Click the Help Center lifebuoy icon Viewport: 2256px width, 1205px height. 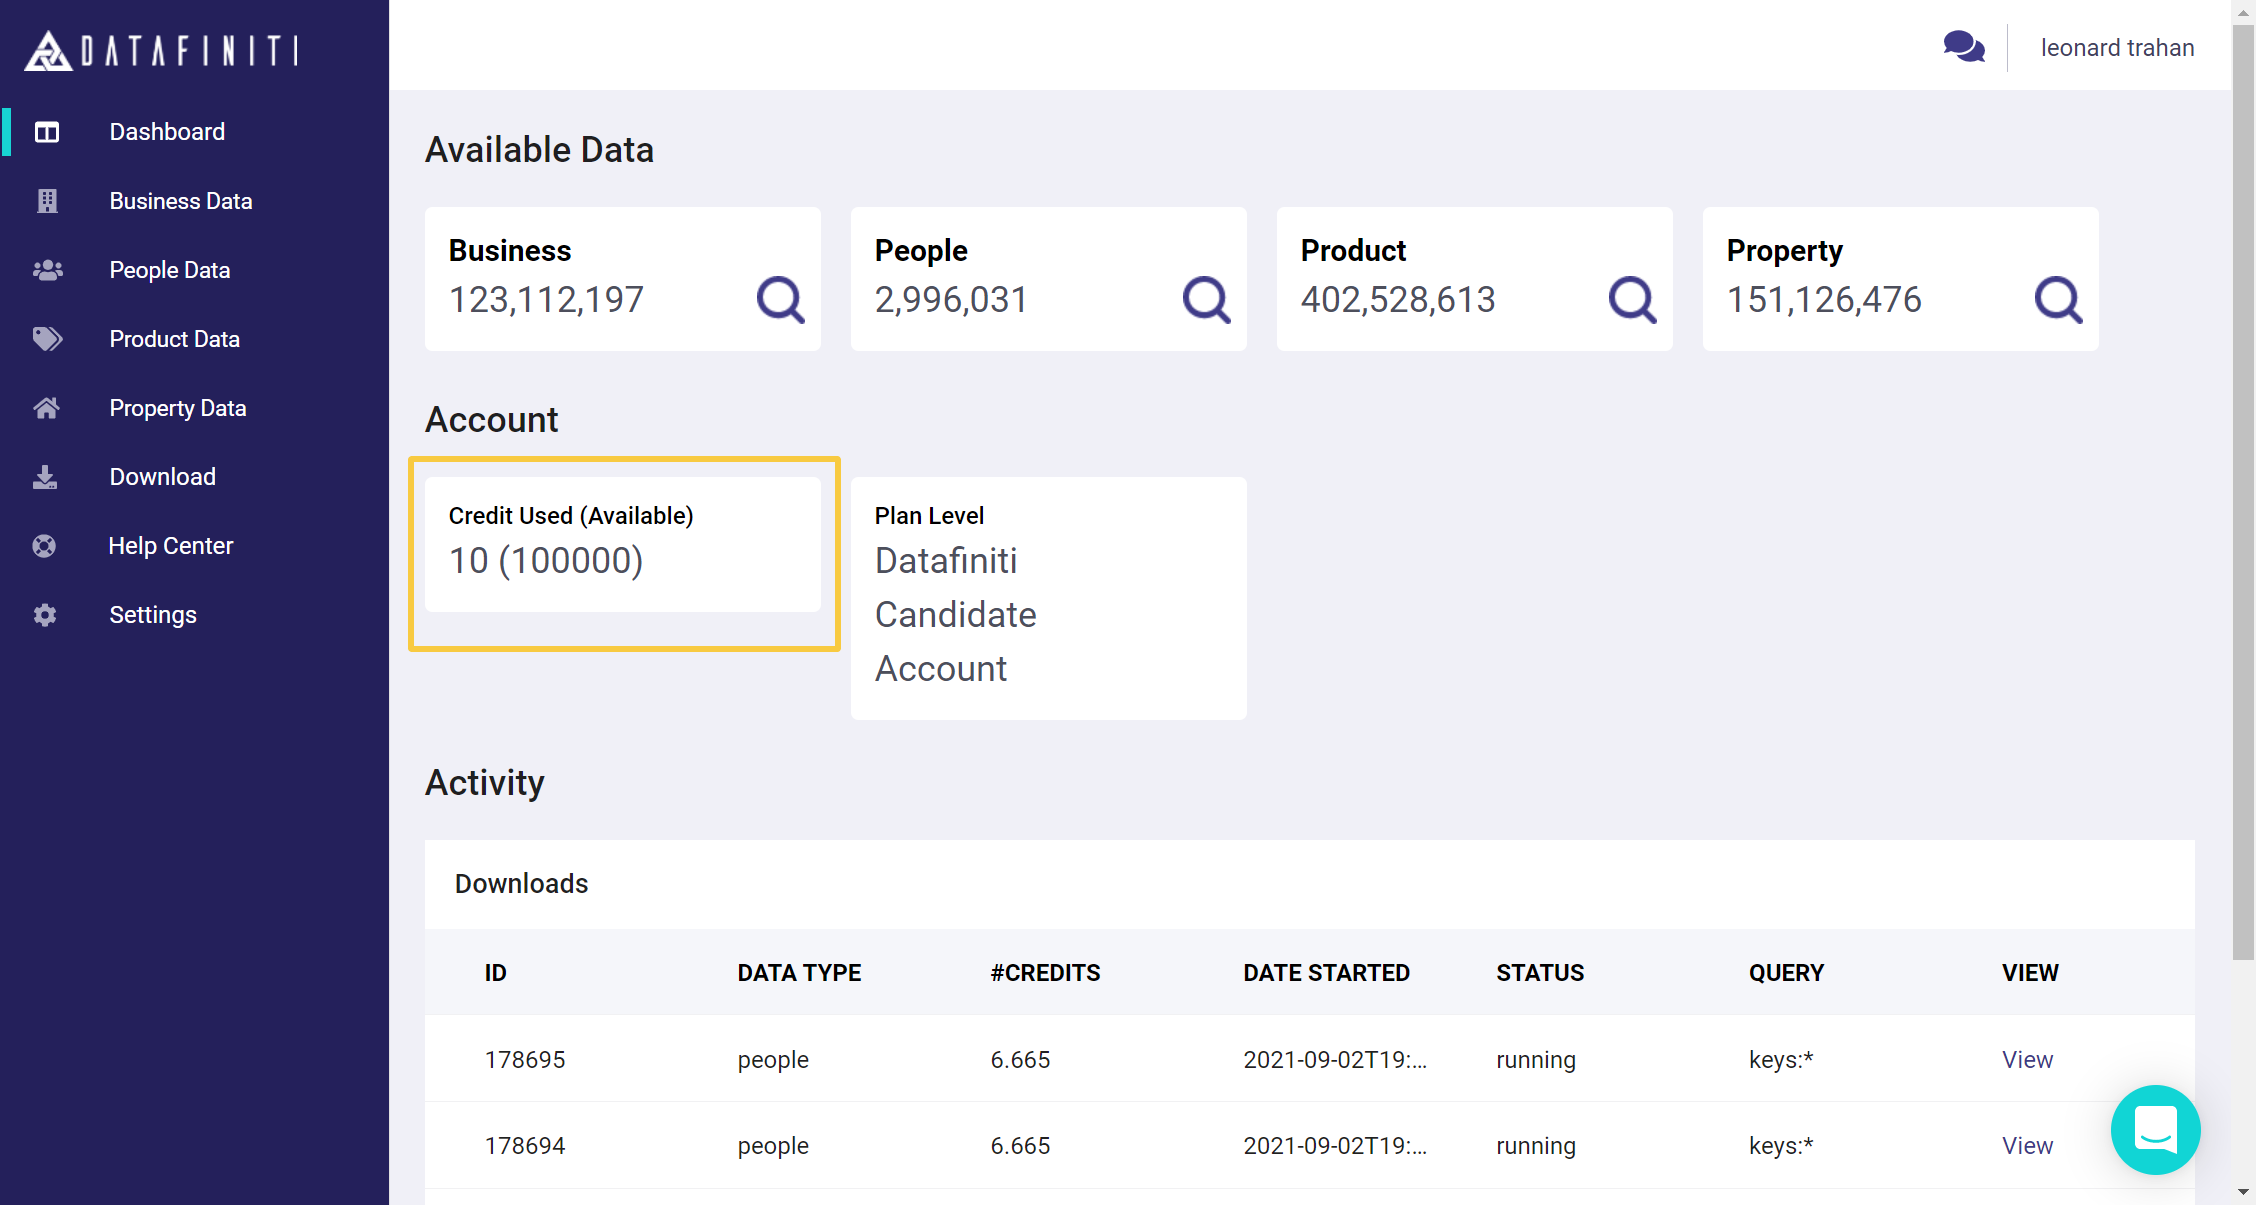tap(45, 546)
